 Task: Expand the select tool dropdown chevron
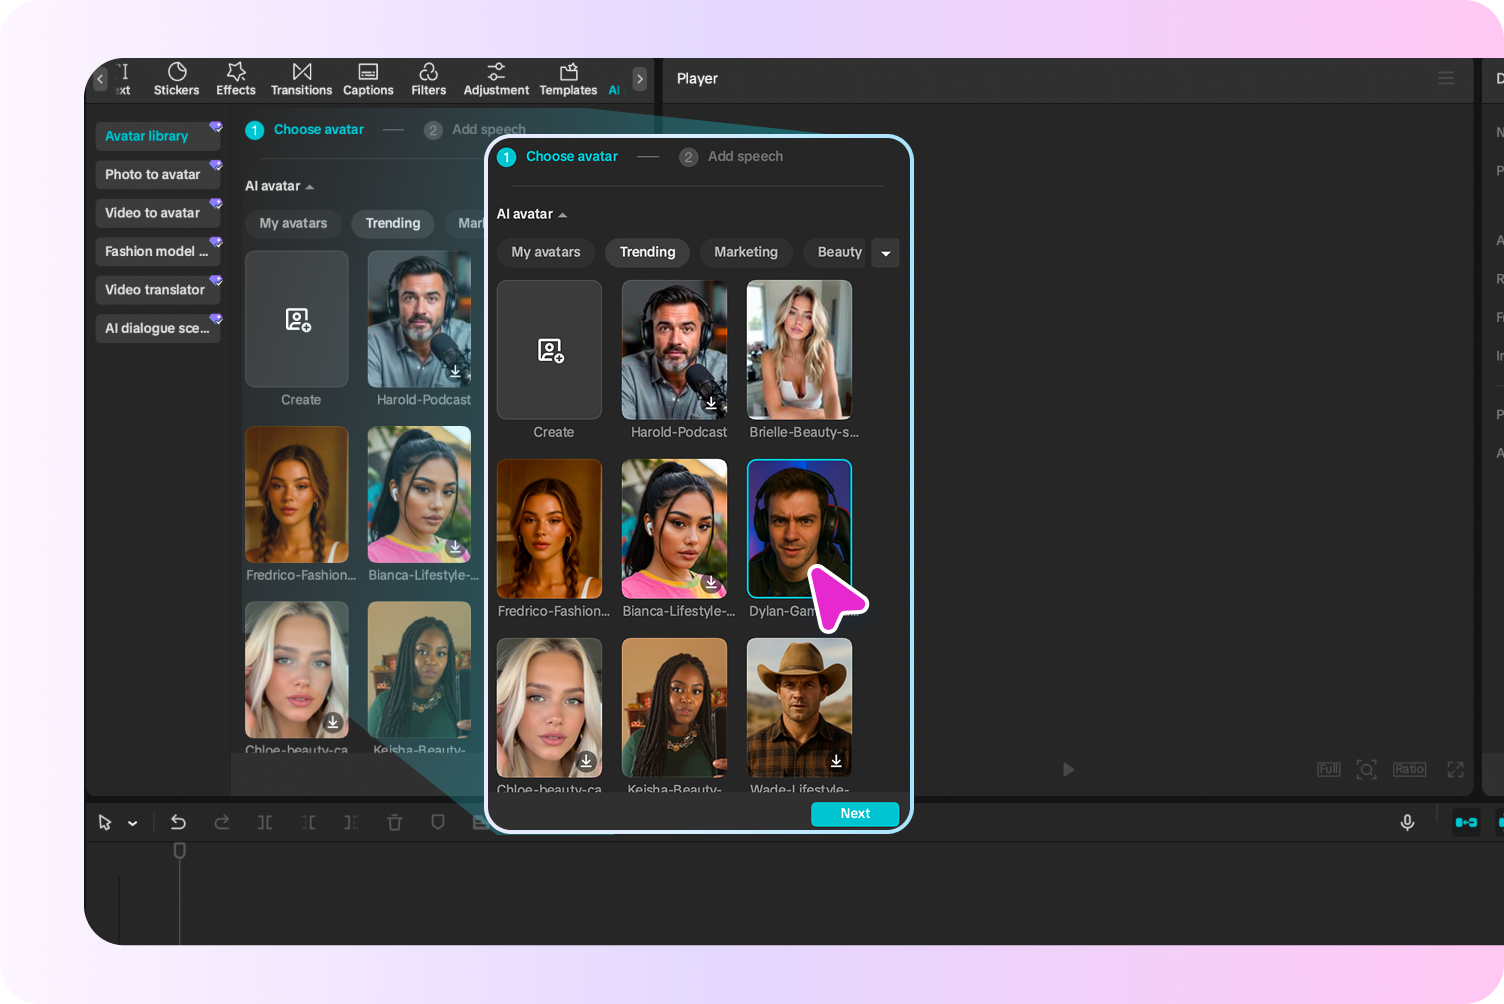click(131, 822)
